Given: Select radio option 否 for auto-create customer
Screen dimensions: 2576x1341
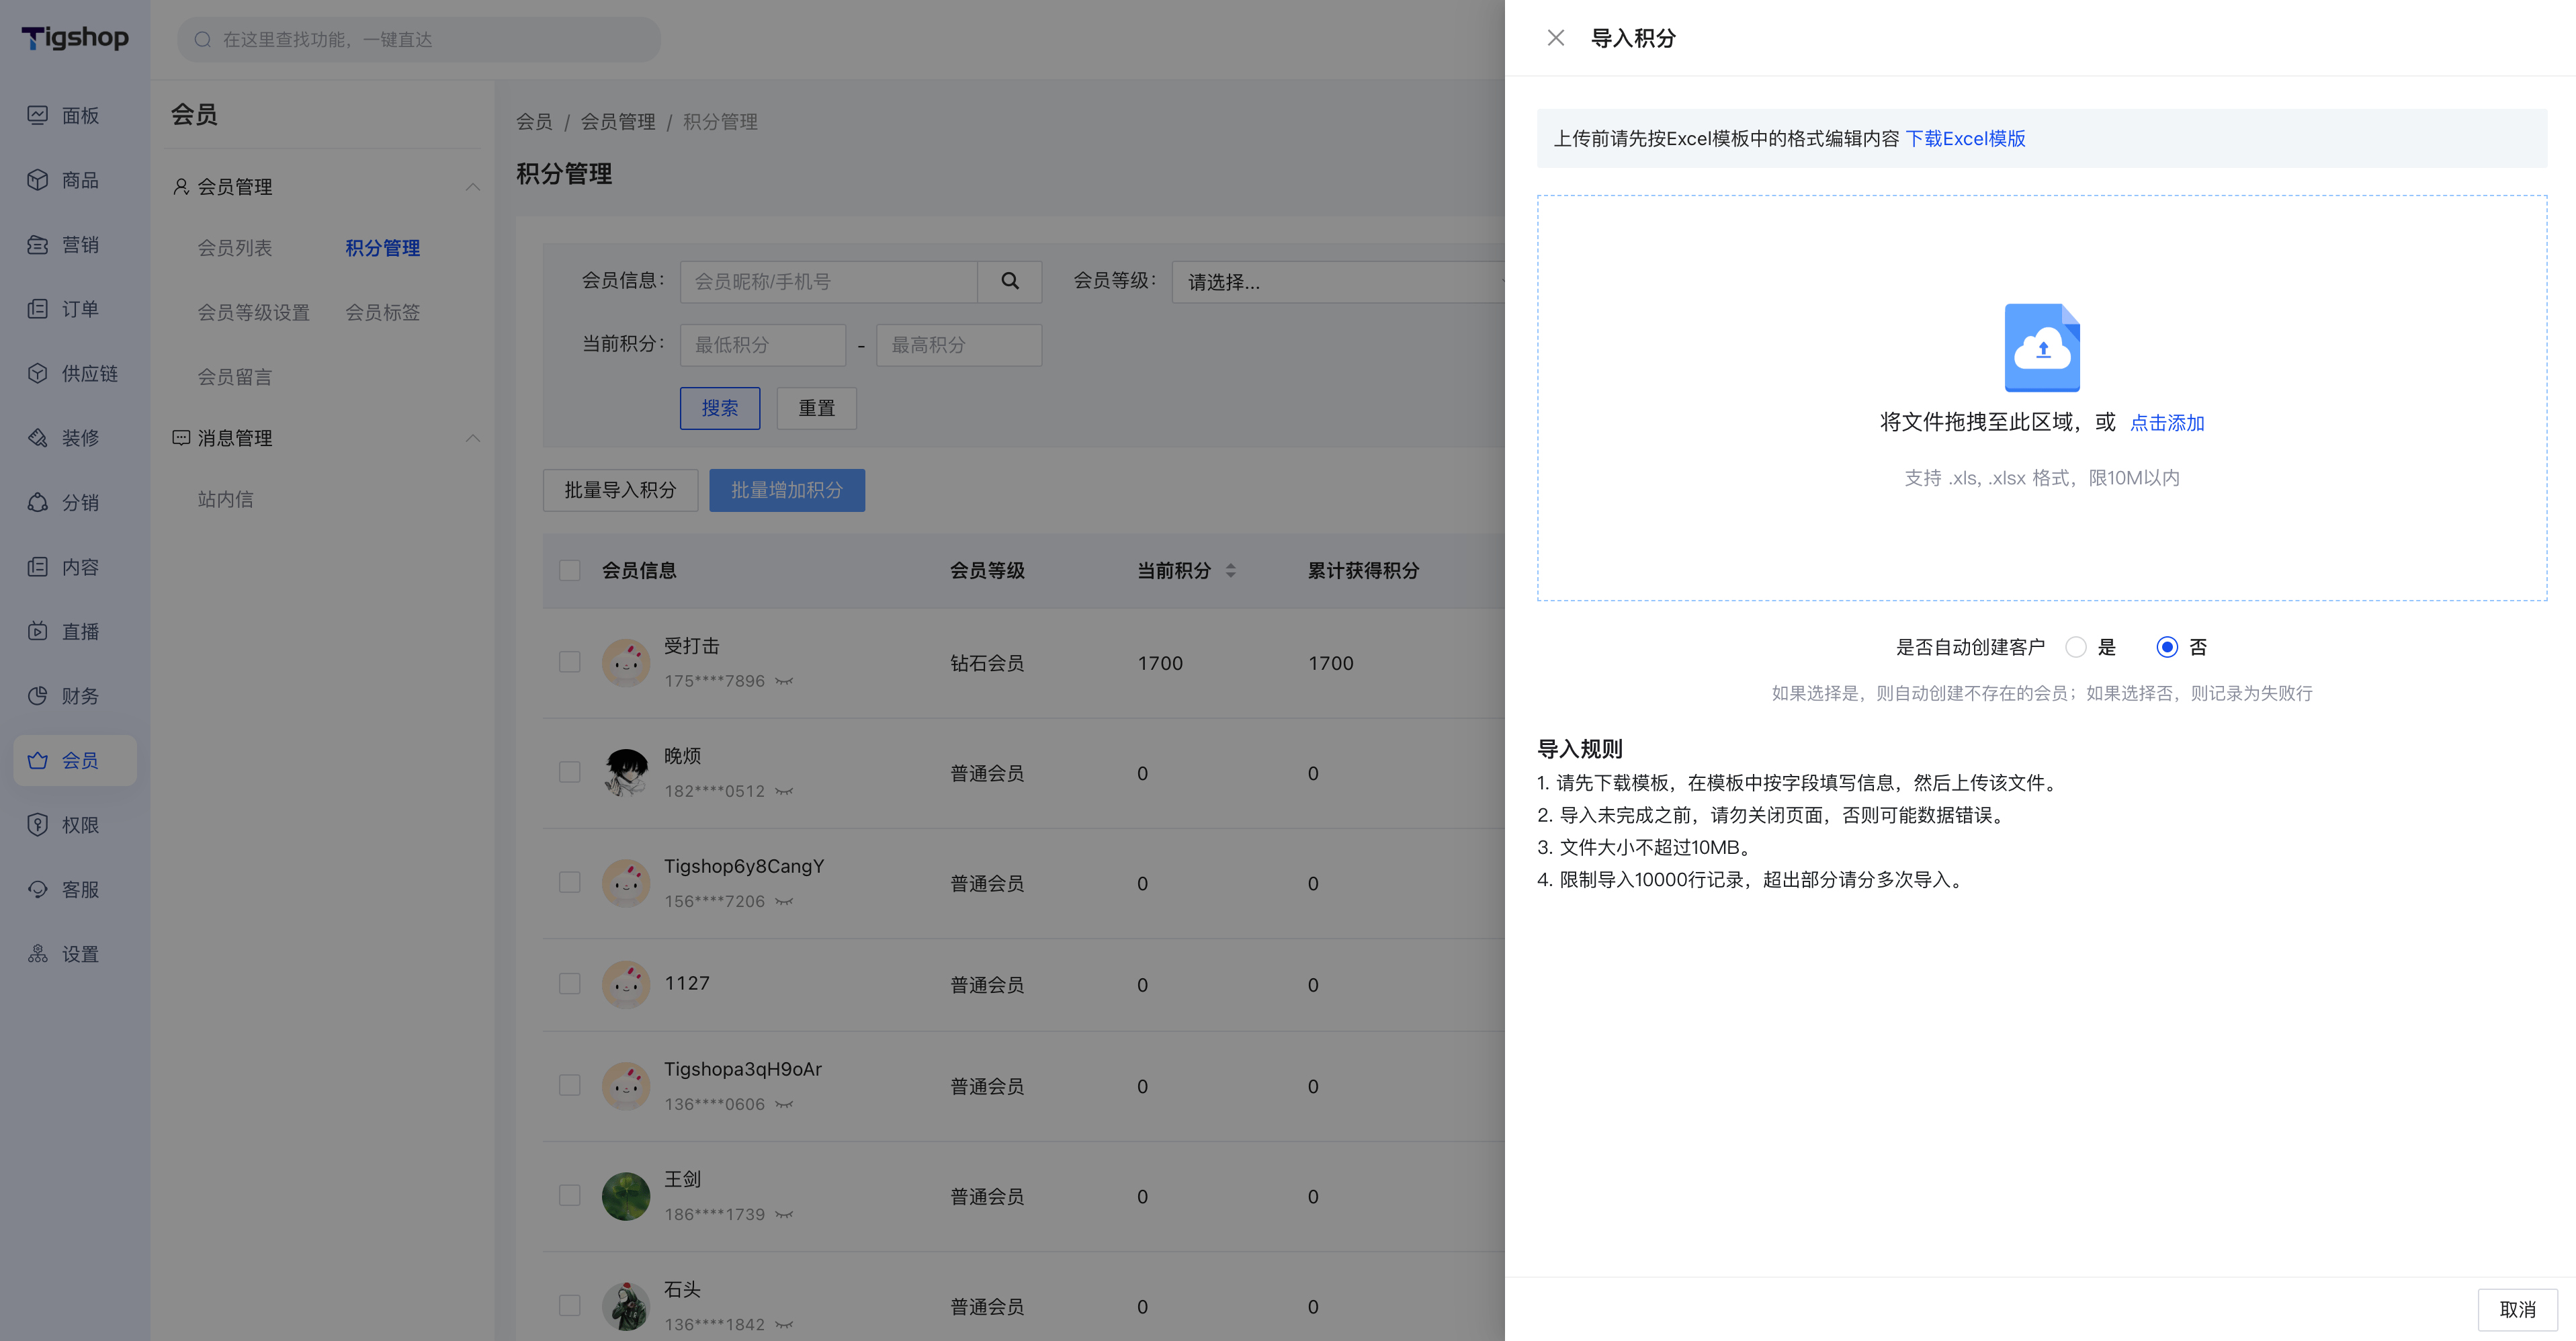Looking at the screenshot, I should 2167,647.
